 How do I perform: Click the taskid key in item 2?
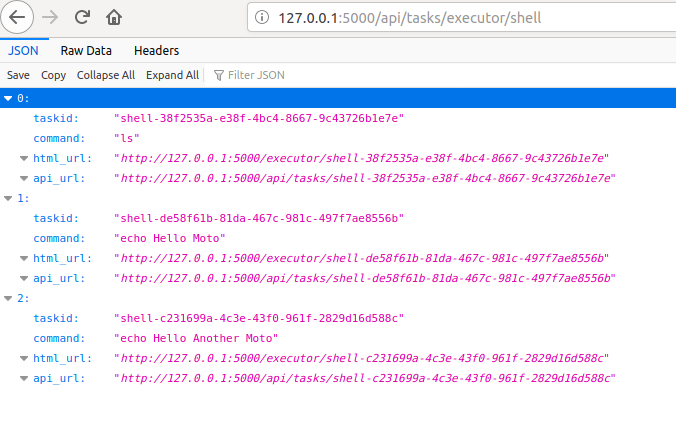coord(56,318)
